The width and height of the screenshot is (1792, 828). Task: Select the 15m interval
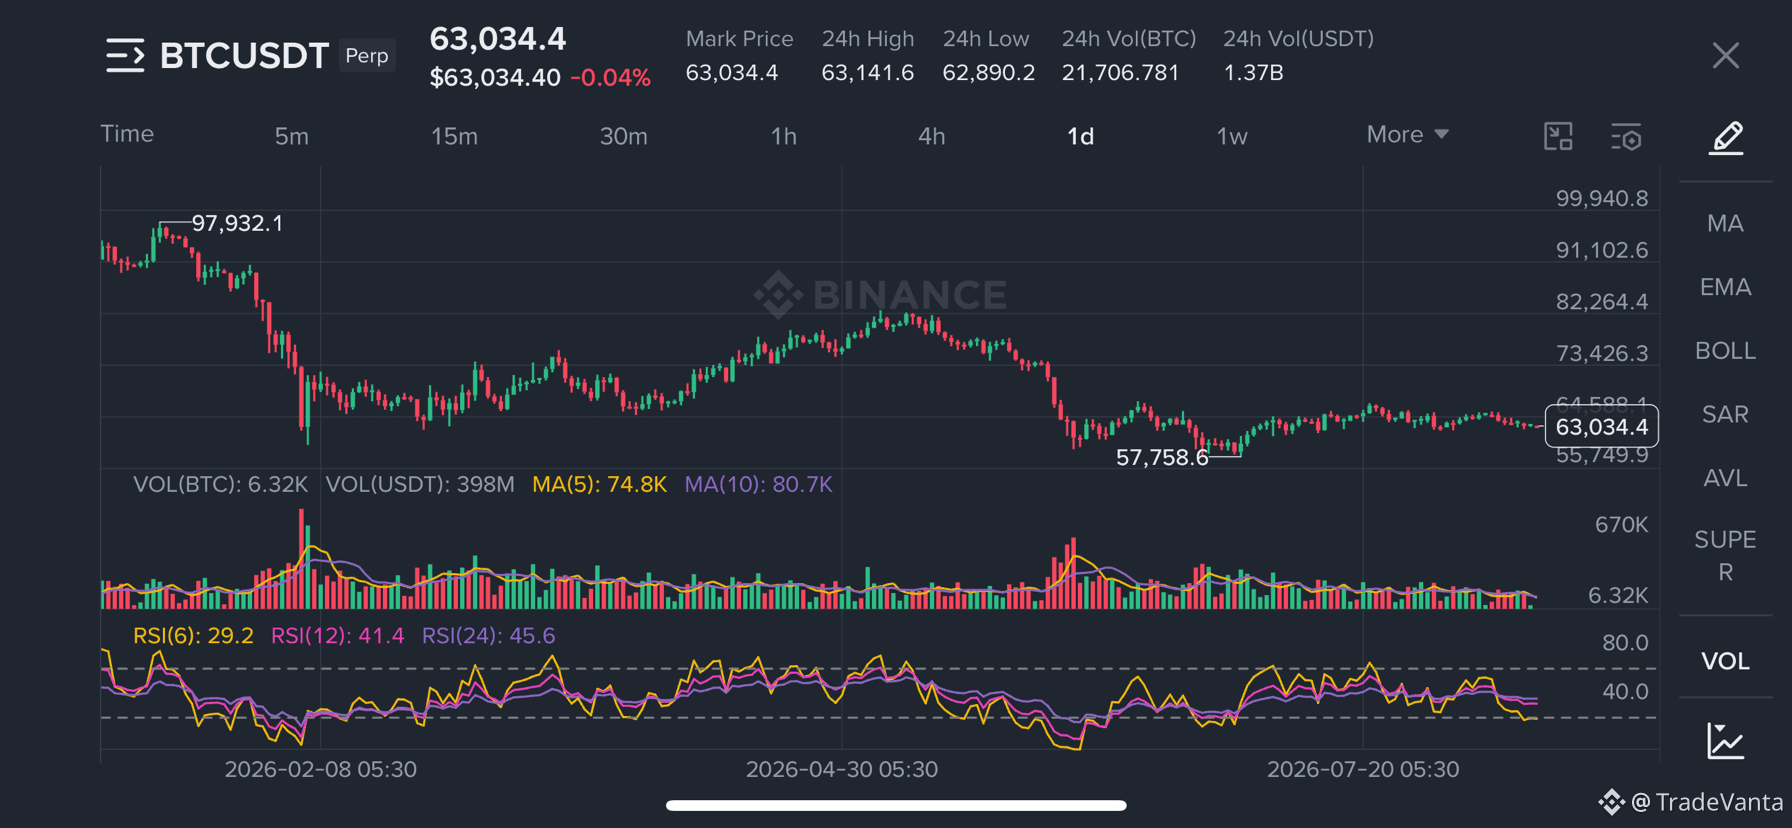[454, 136]
